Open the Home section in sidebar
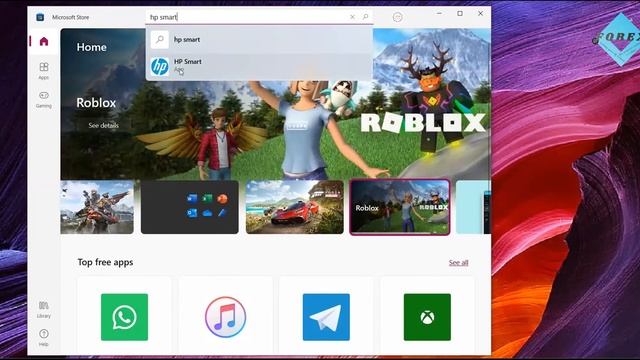 (x=44, y=41)
